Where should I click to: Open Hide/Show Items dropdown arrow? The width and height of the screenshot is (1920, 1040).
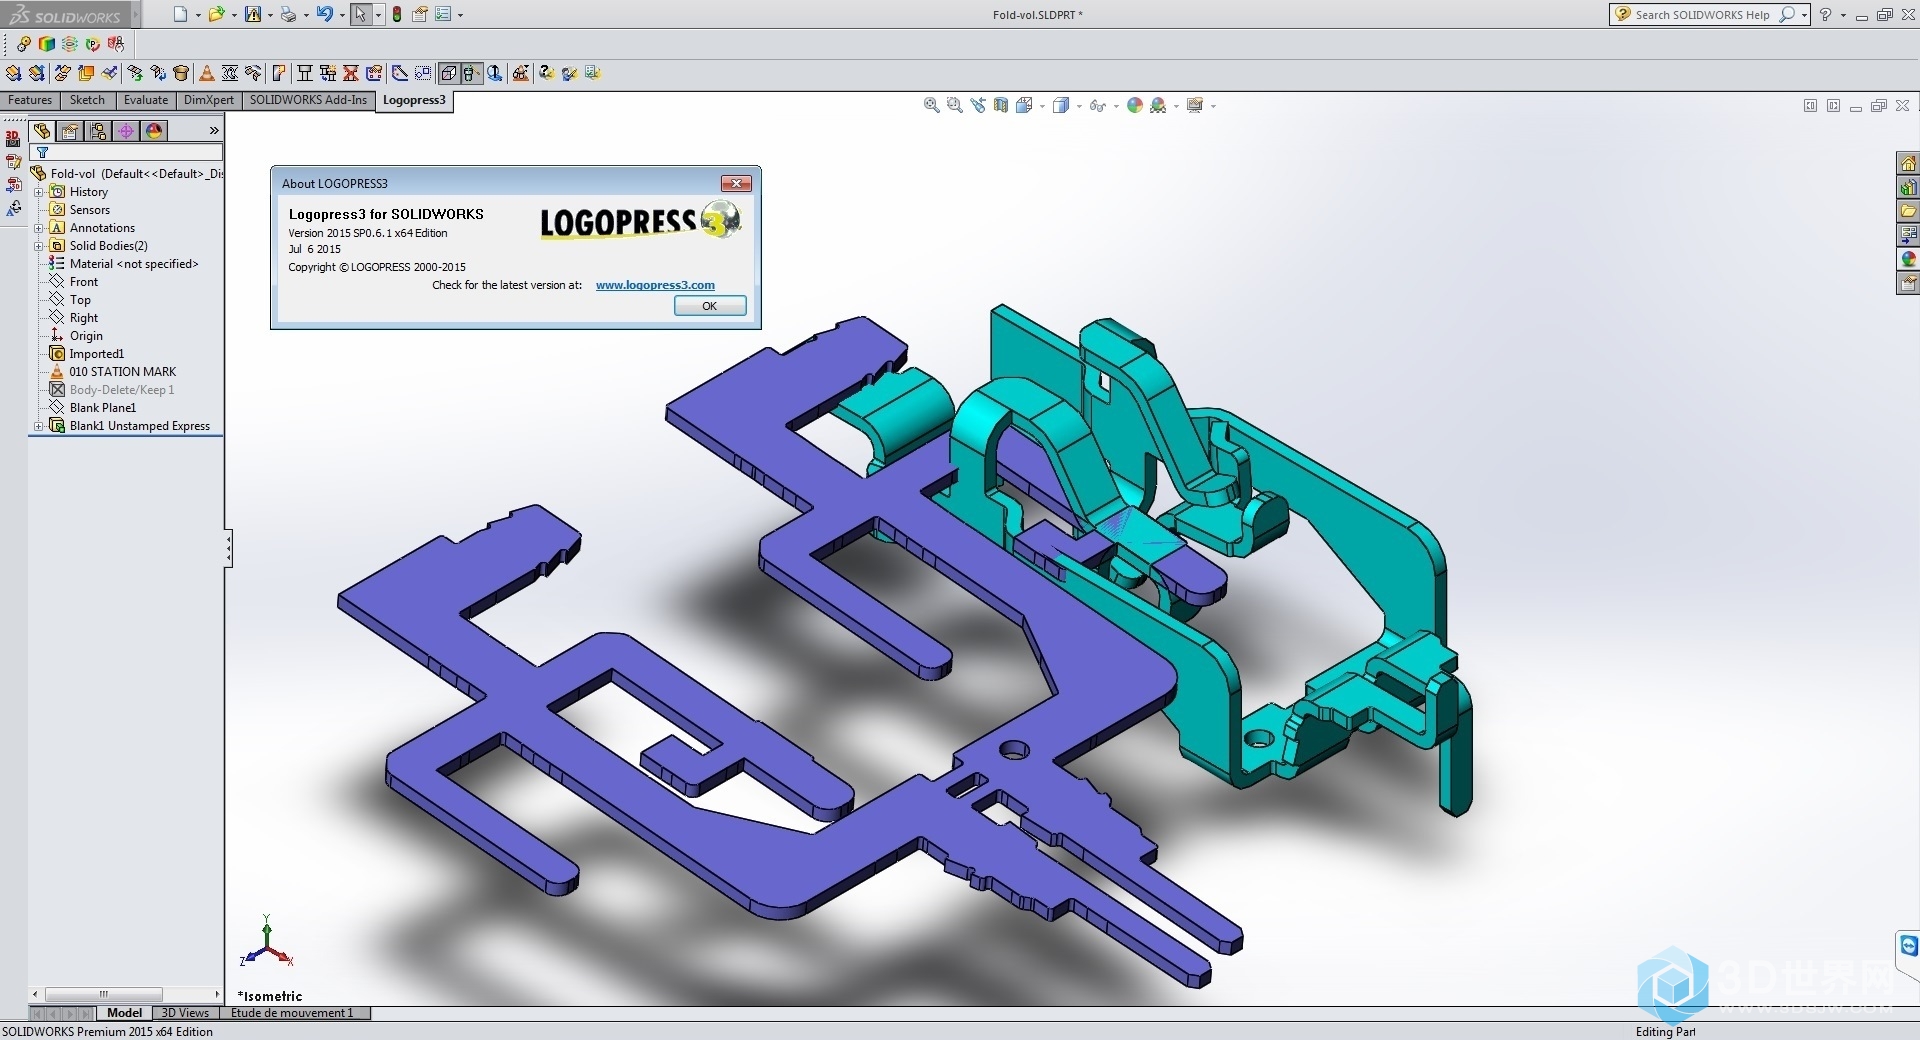coord(1116,106)
